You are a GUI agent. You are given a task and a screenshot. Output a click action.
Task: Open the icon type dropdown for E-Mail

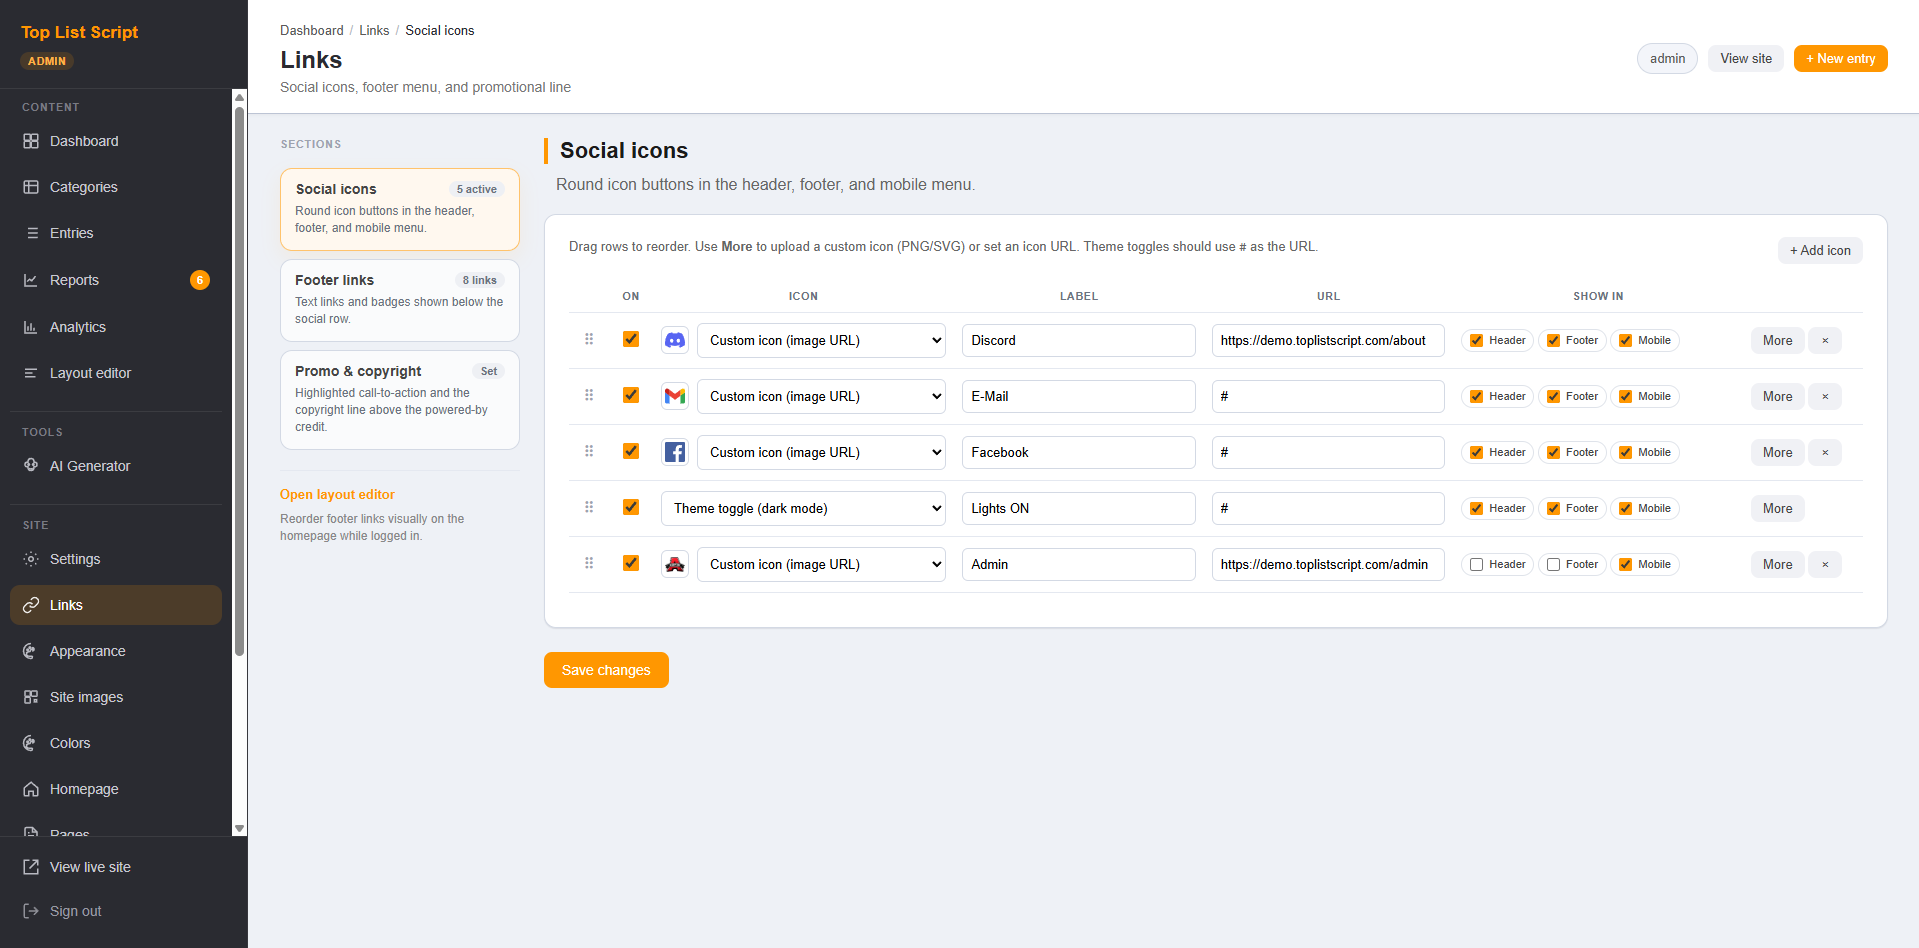(x=821, y=396)
